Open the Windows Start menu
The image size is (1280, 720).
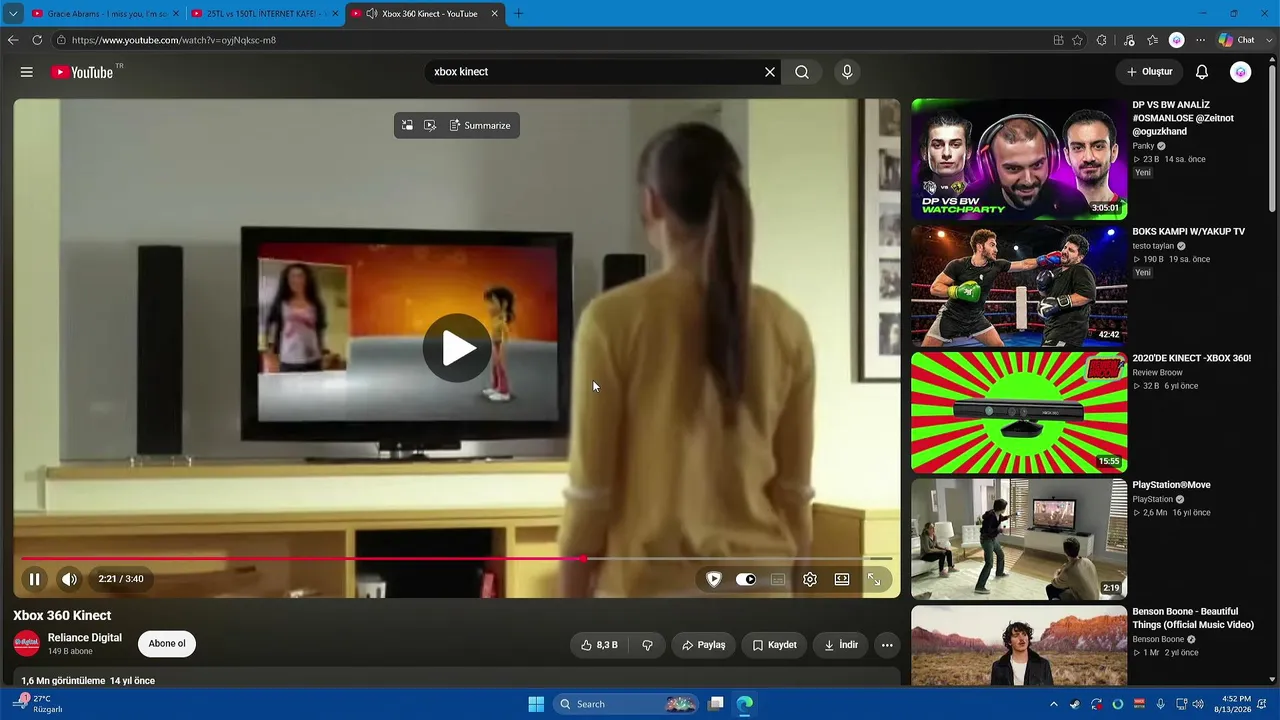(x=536, y=704)
